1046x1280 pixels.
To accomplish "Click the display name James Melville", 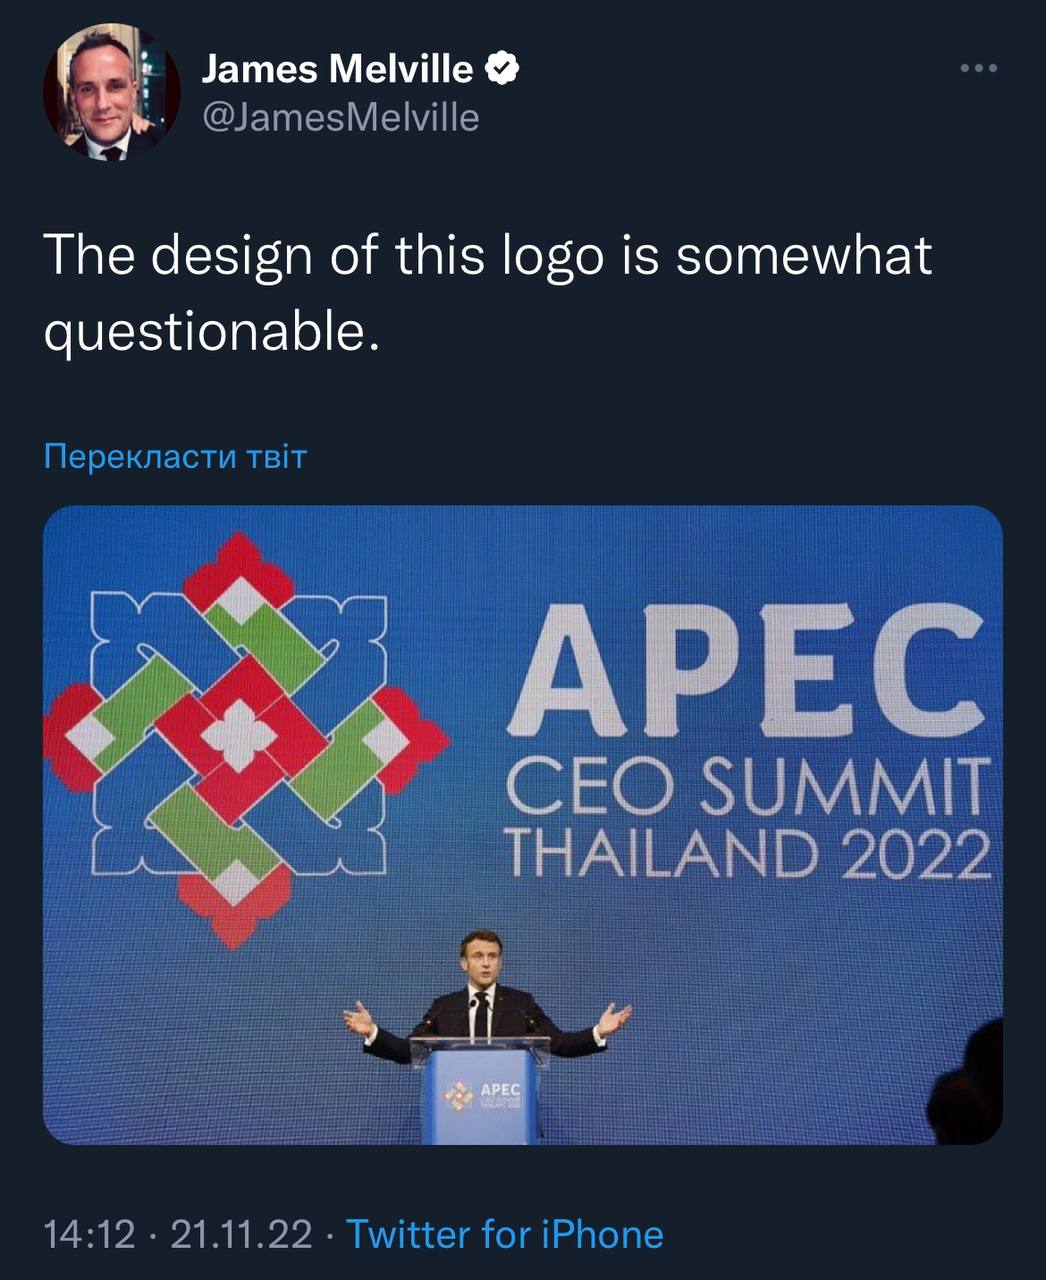I will [337, 69].
